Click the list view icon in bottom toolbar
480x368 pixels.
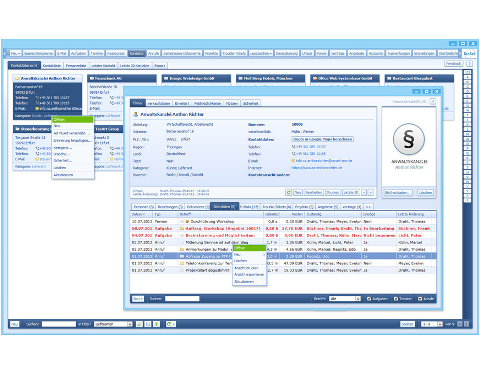pos(148,324)
